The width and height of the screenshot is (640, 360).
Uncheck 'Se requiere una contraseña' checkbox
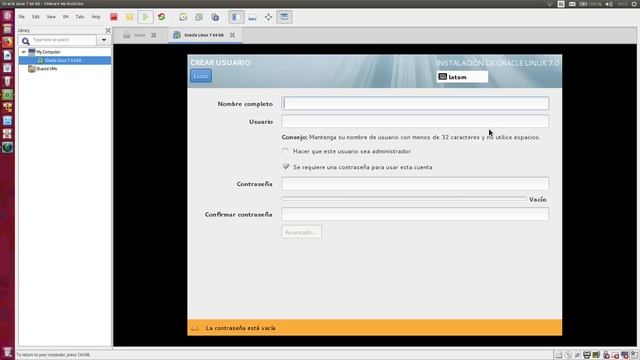(286, 167)
